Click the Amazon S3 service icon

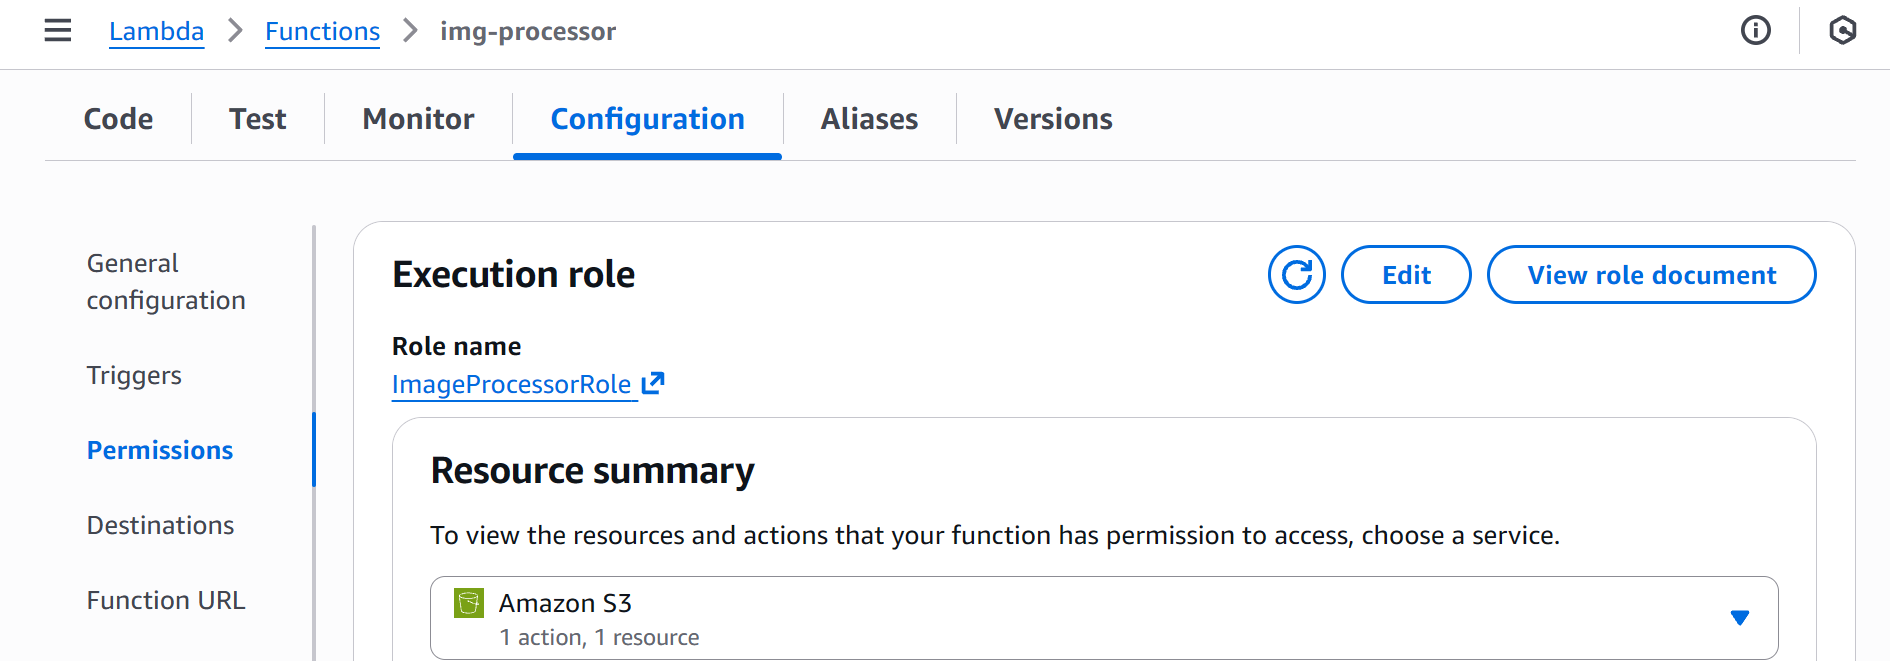469,603
